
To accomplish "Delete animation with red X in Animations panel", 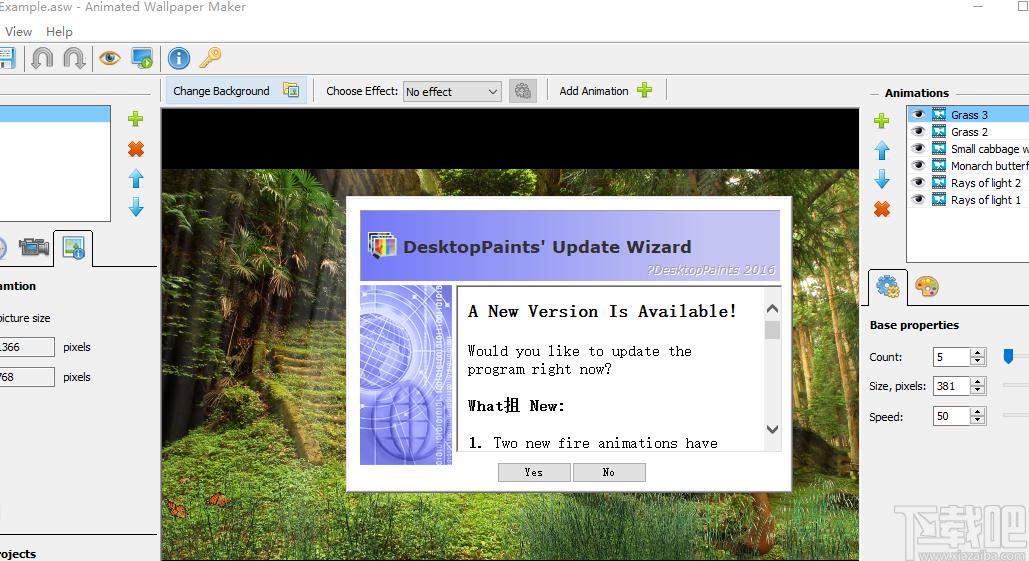I will point(881,209).
